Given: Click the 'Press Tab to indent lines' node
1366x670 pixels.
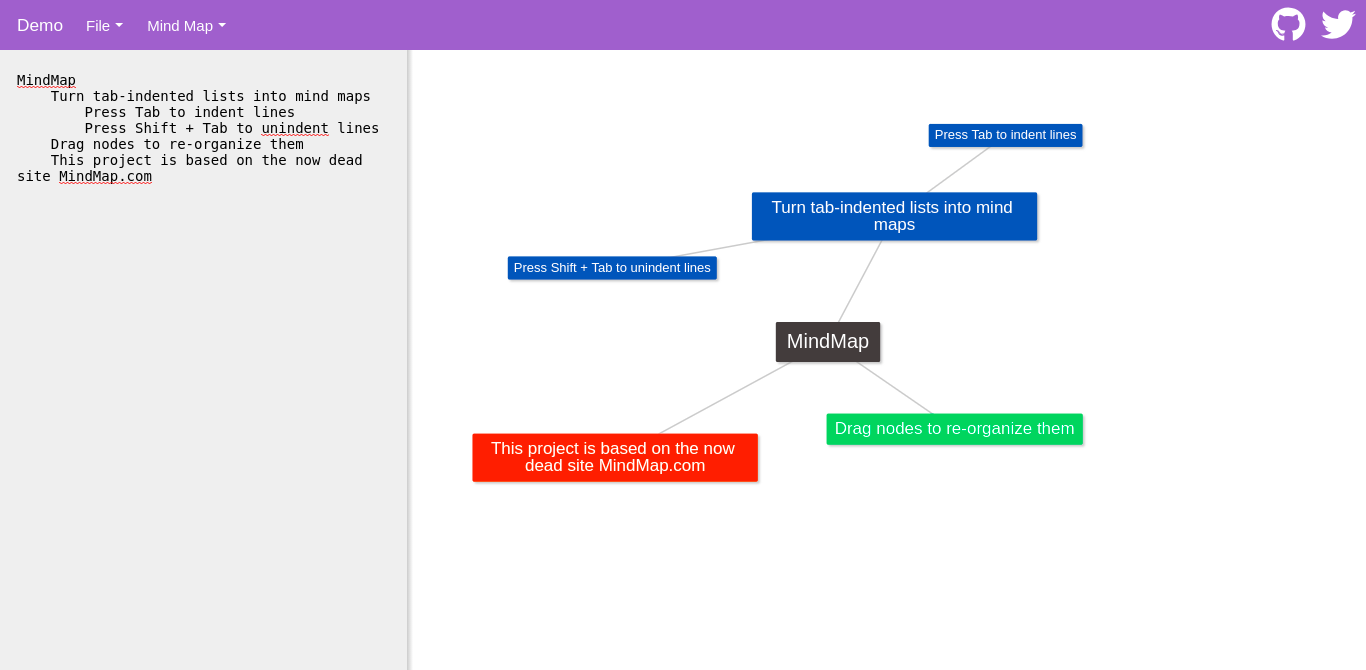Looking at the screenshot, I should tap(1005, 135).
